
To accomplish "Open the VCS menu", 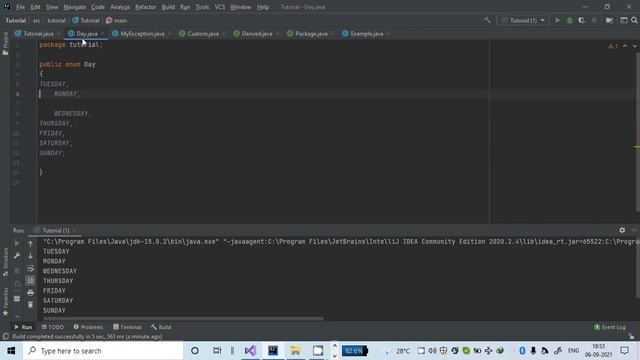I will pyautogui.click(x=220, y=7).
